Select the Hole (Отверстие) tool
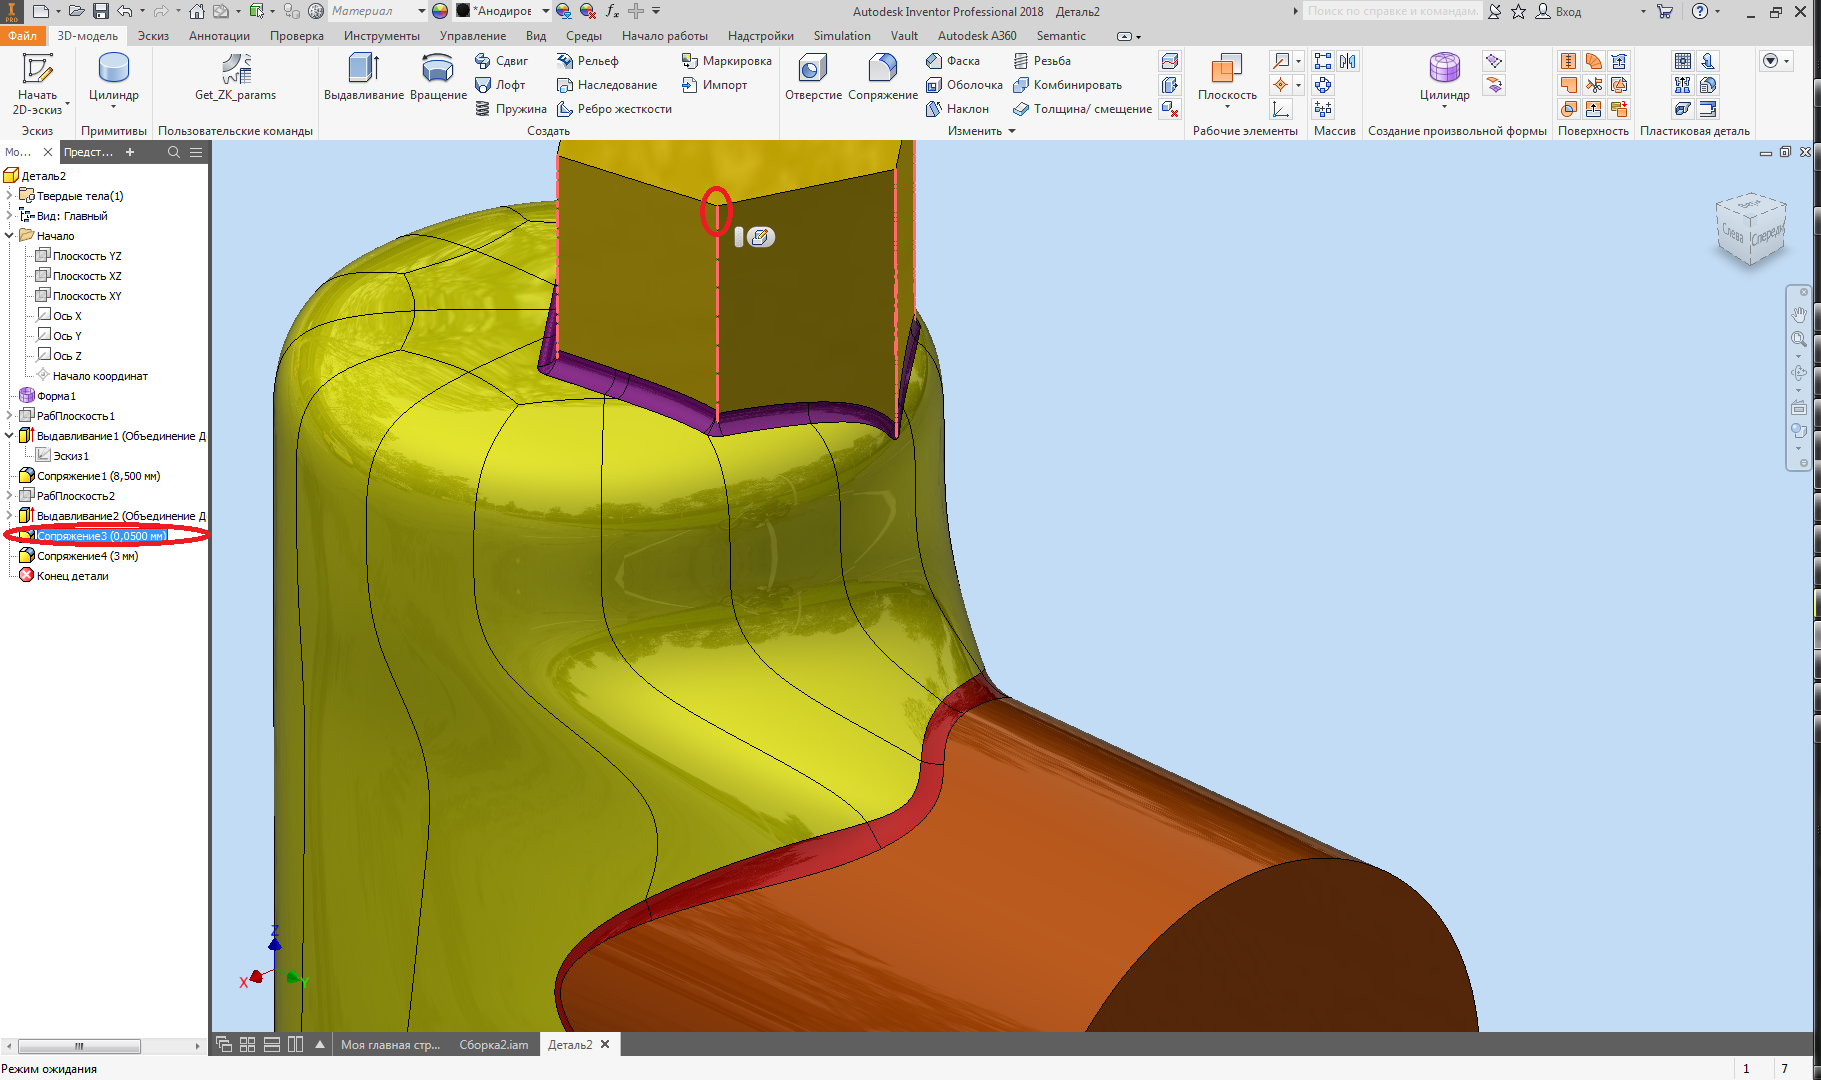1821x1080 pixels. (x=813, y=78)
